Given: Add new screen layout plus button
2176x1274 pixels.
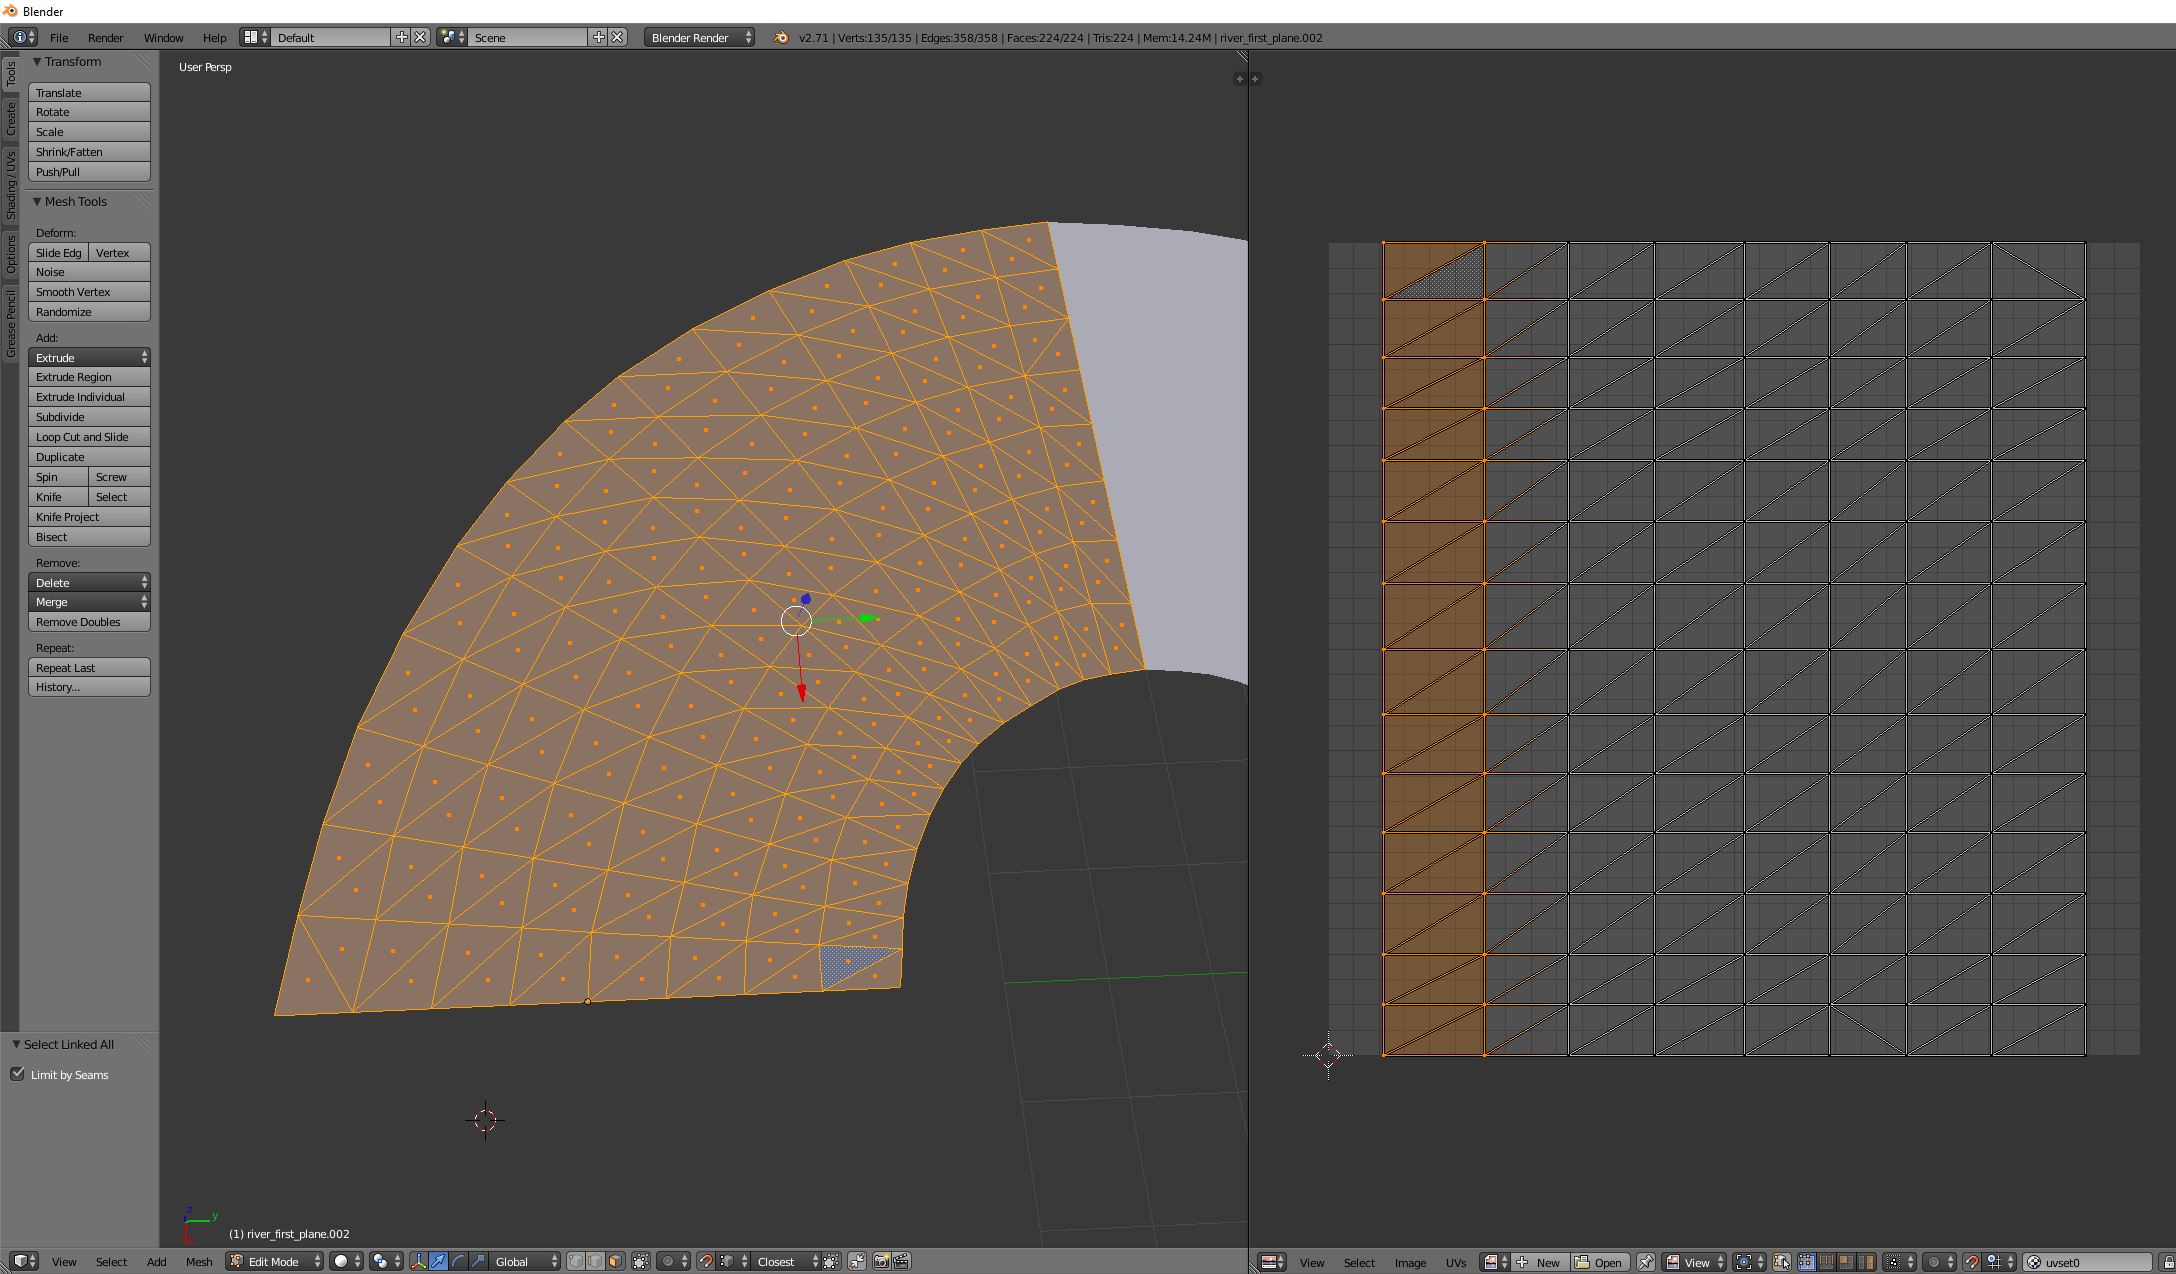Looking at the screenshot, I should click(x=401, y=37).
